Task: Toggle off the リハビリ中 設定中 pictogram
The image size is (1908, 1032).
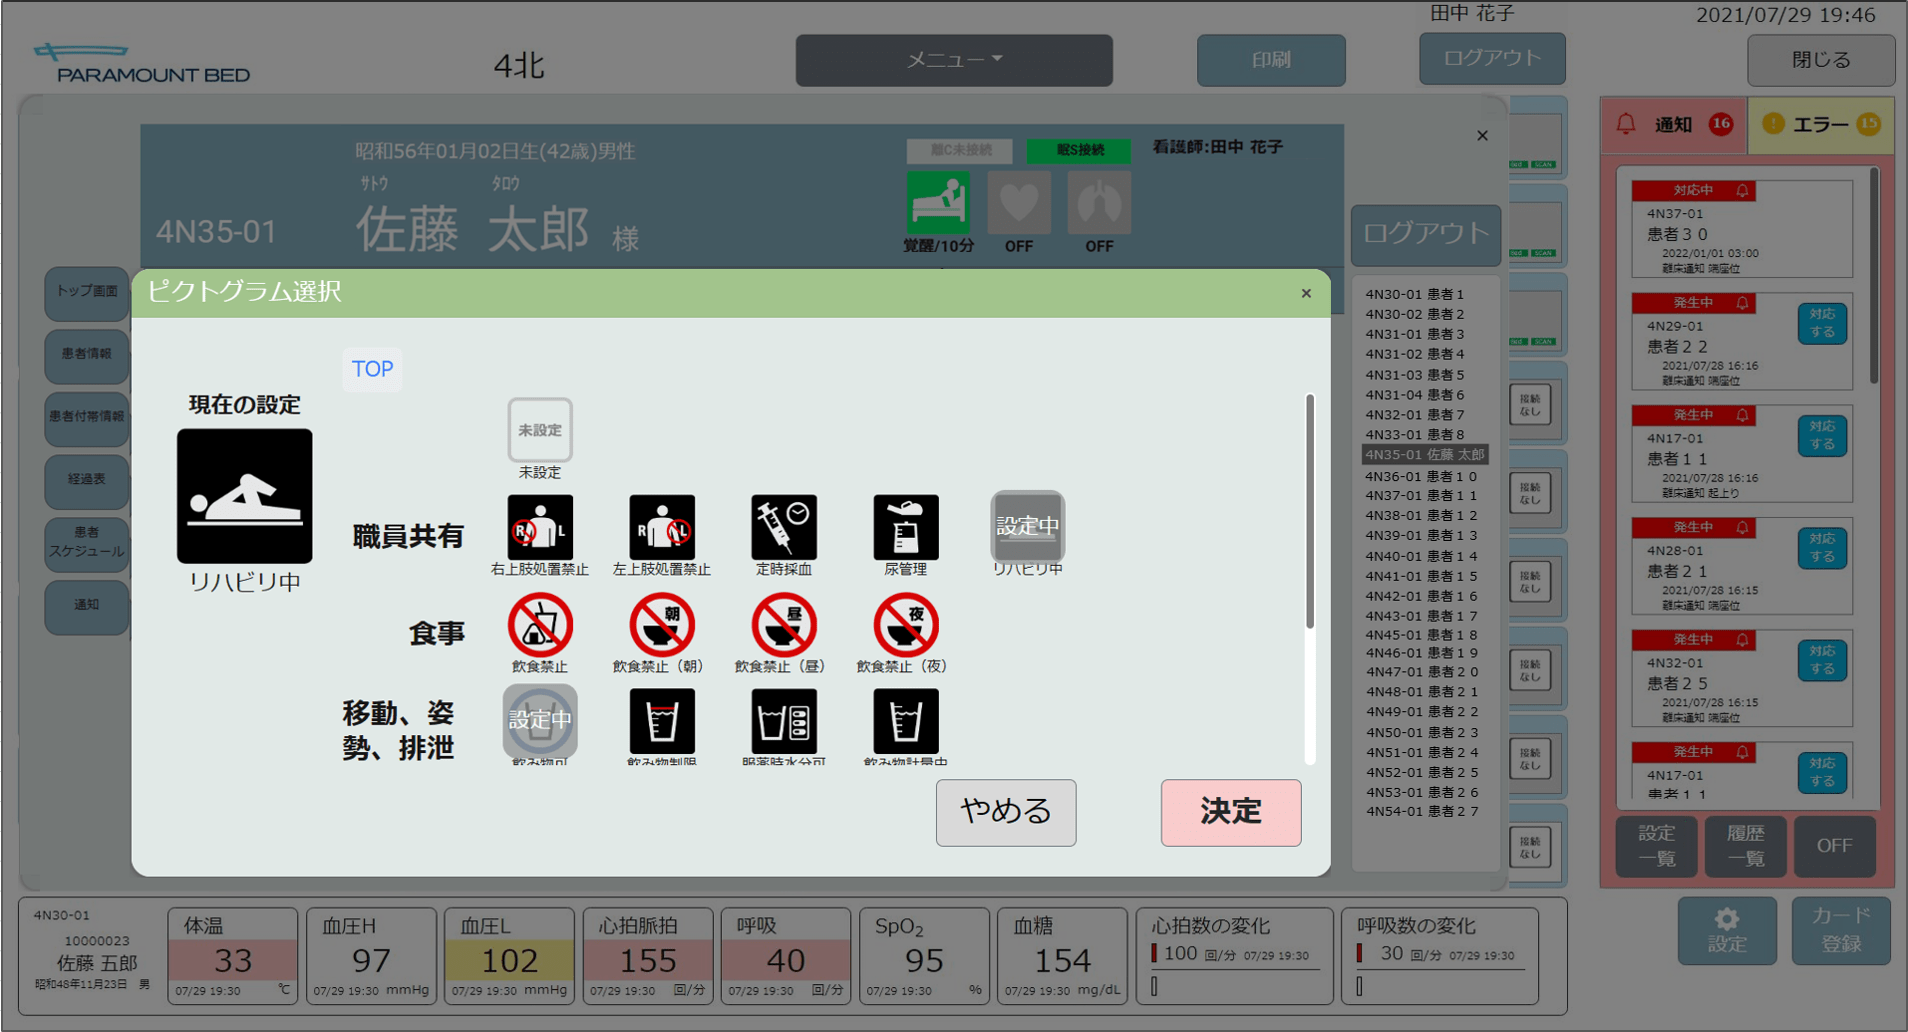Action: (1027, 526)
